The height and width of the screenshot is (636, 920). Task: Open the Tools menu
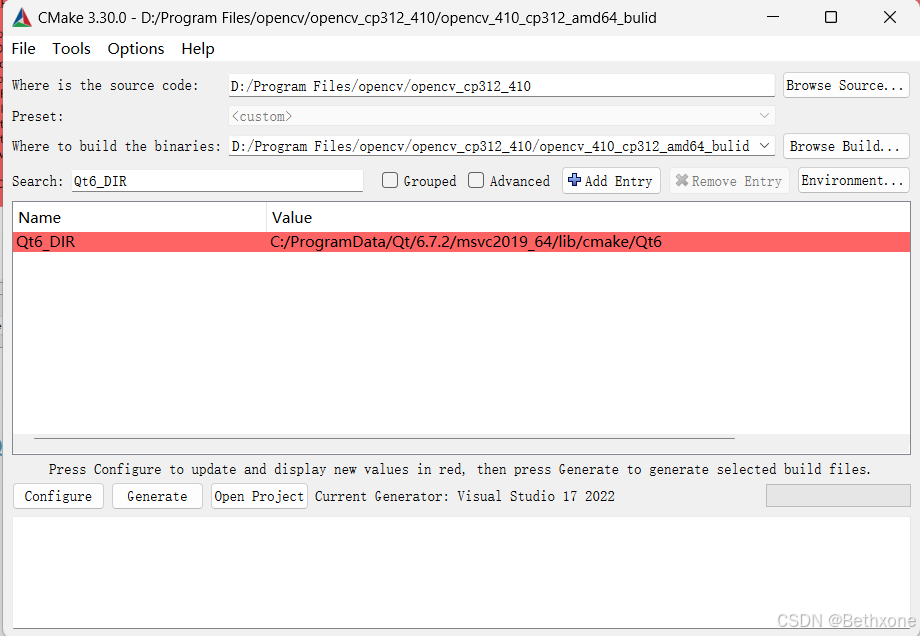click(x=72, y=49)
